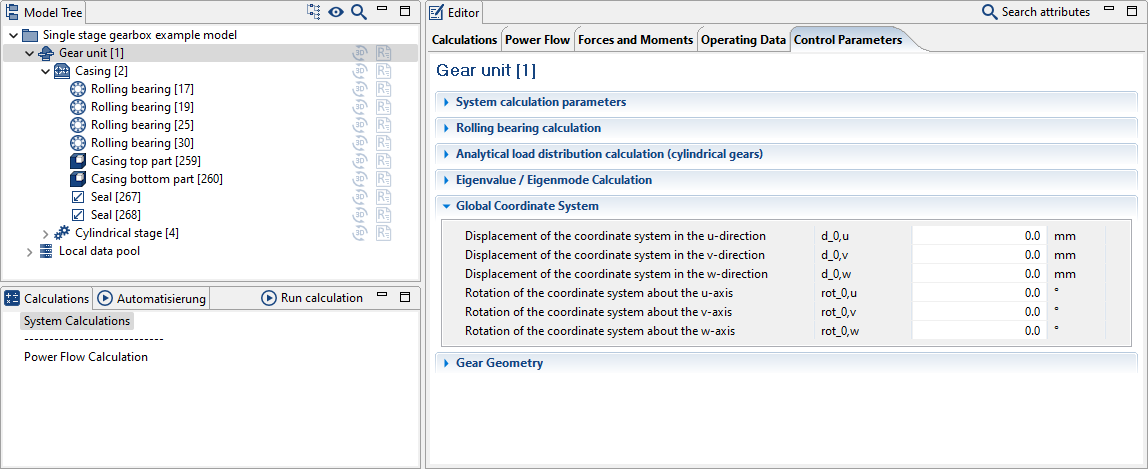Click the d_0,v displacement value field
The image size is (1148, 469).
coord(980,255)
